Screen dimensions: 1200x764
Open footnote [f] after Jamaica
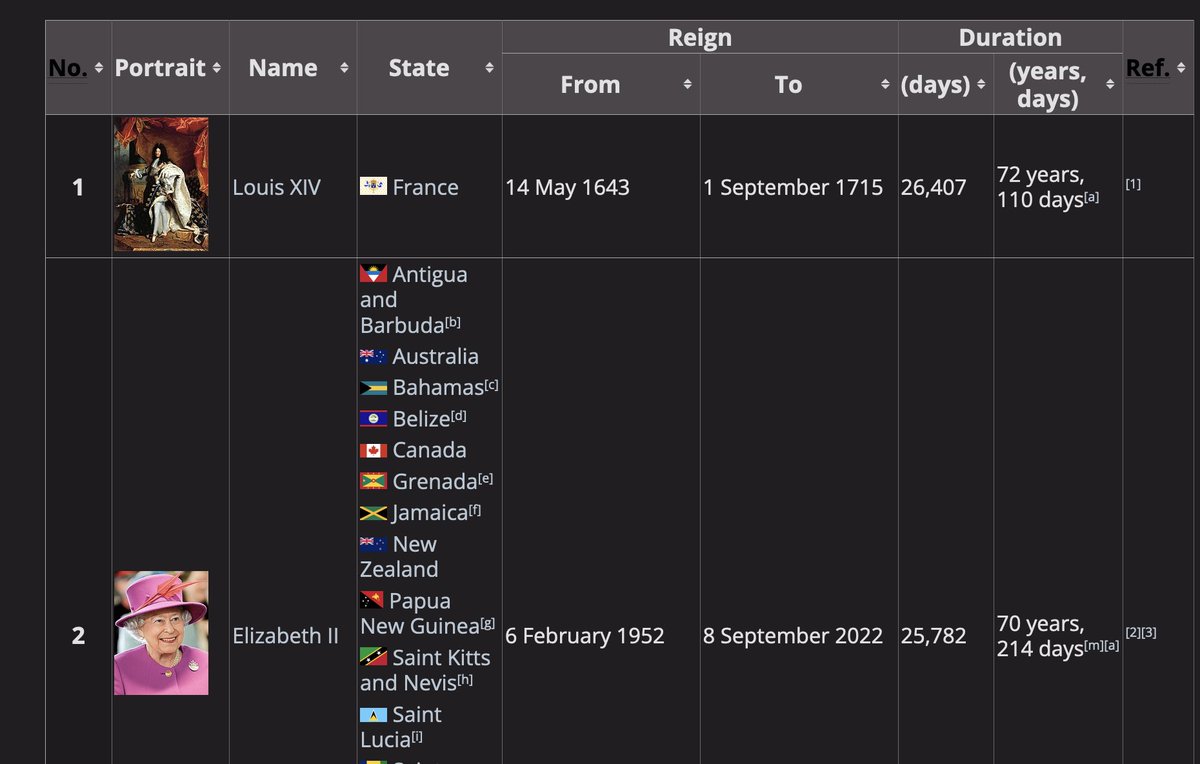(x=475, y=509)
